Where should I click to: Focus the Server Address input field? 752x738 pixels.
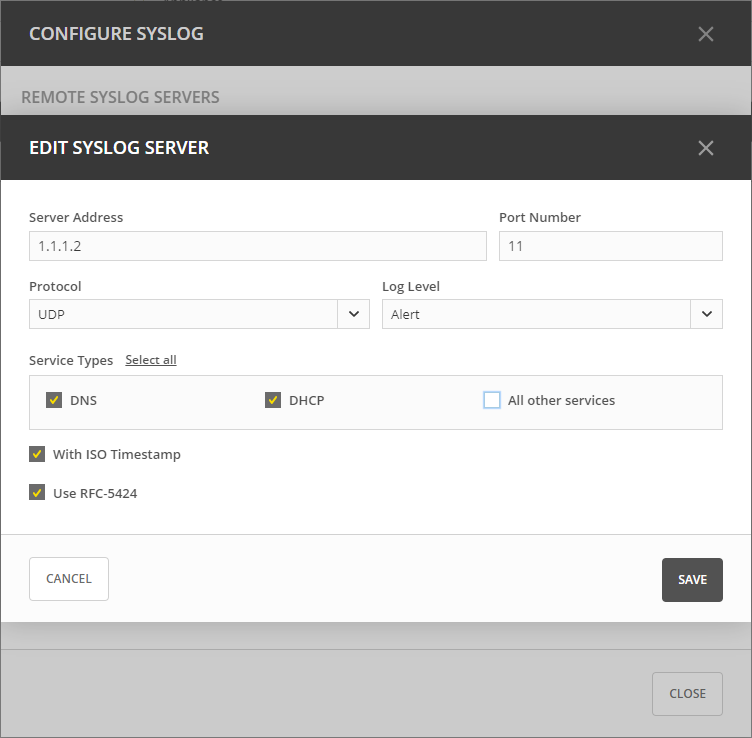pyautogui.click(x=257, y=246)
